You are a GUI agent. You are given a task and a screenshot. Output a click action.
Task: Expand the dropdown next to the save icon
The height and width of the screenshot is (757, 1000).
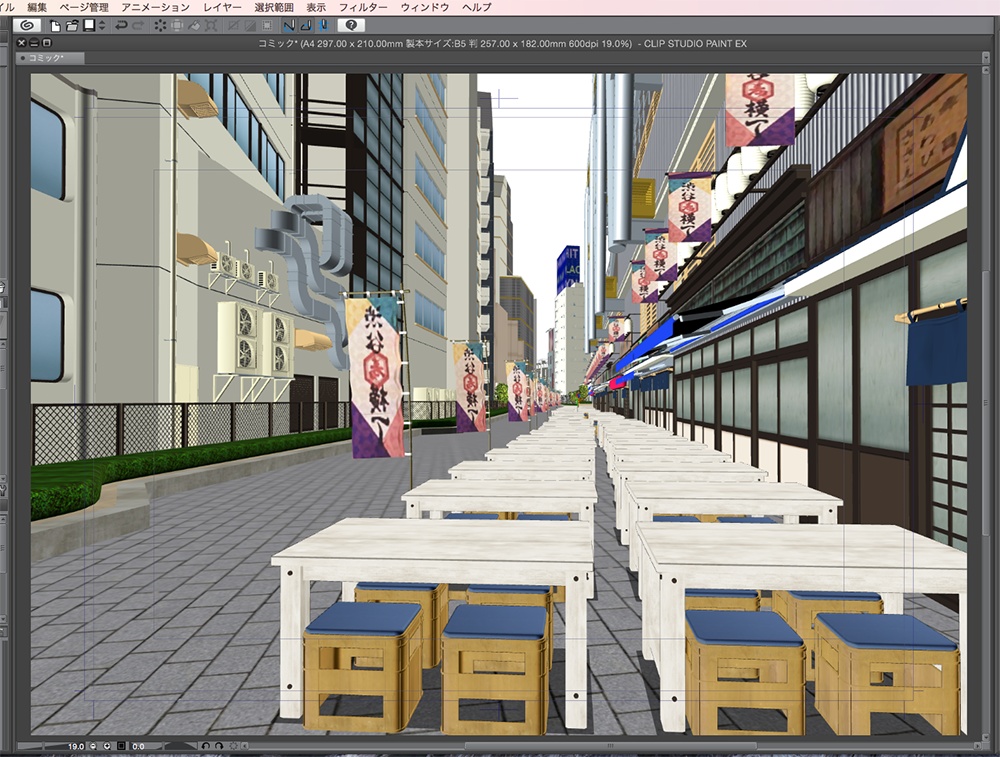tap(100, 28)
